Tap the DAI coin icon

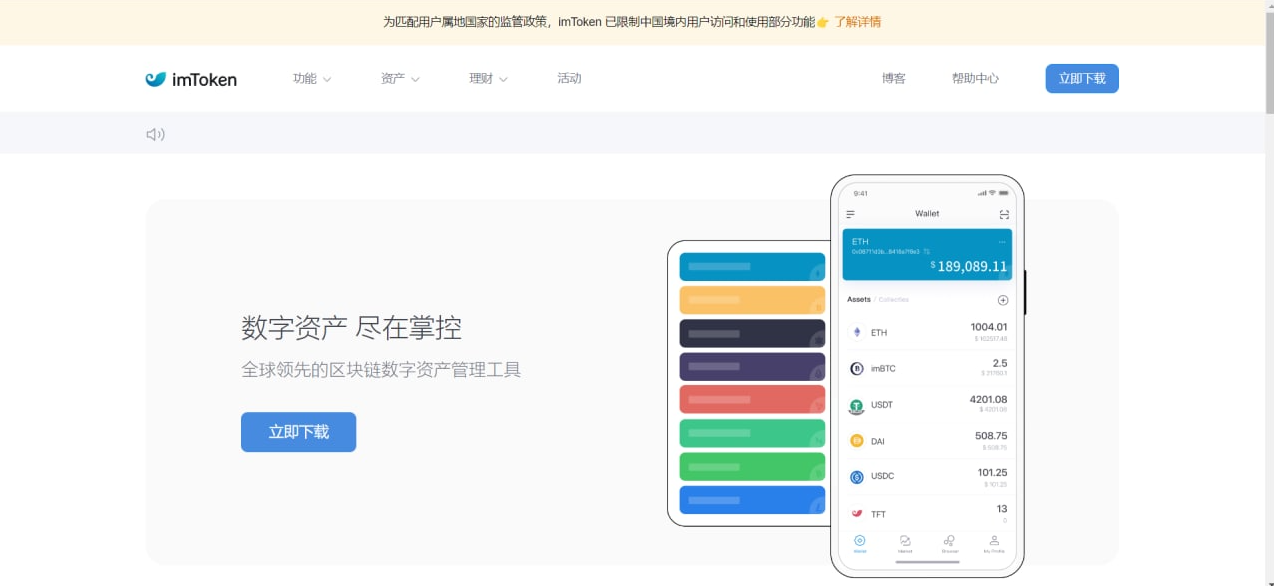tap(857, 441)
